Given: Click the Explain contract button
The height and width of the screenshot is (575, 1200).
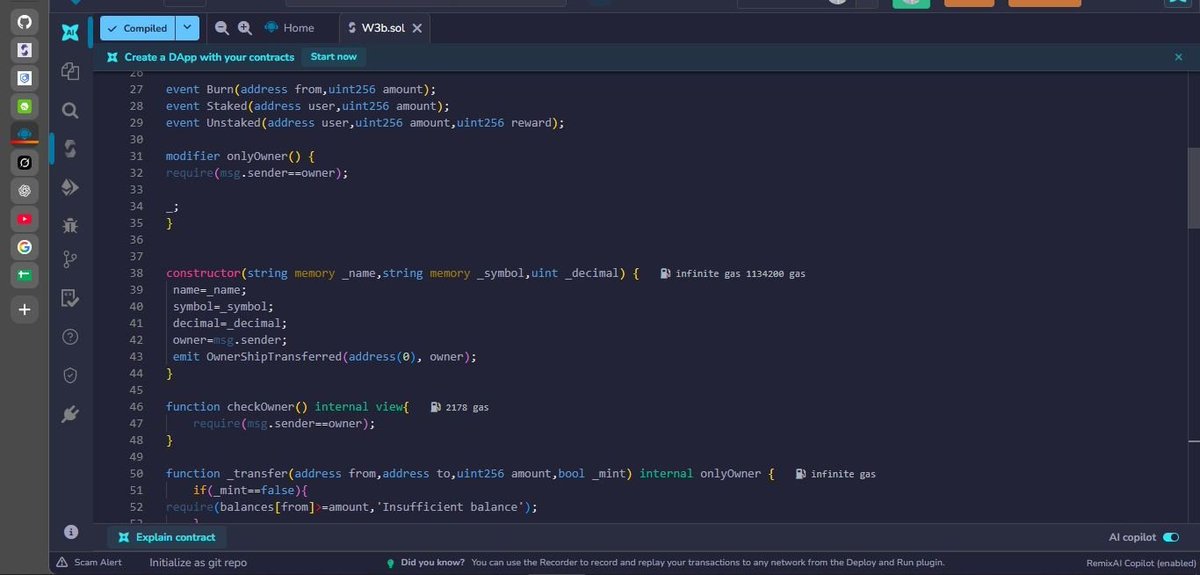Looking at the screenshot, I should tap(166, 537).
